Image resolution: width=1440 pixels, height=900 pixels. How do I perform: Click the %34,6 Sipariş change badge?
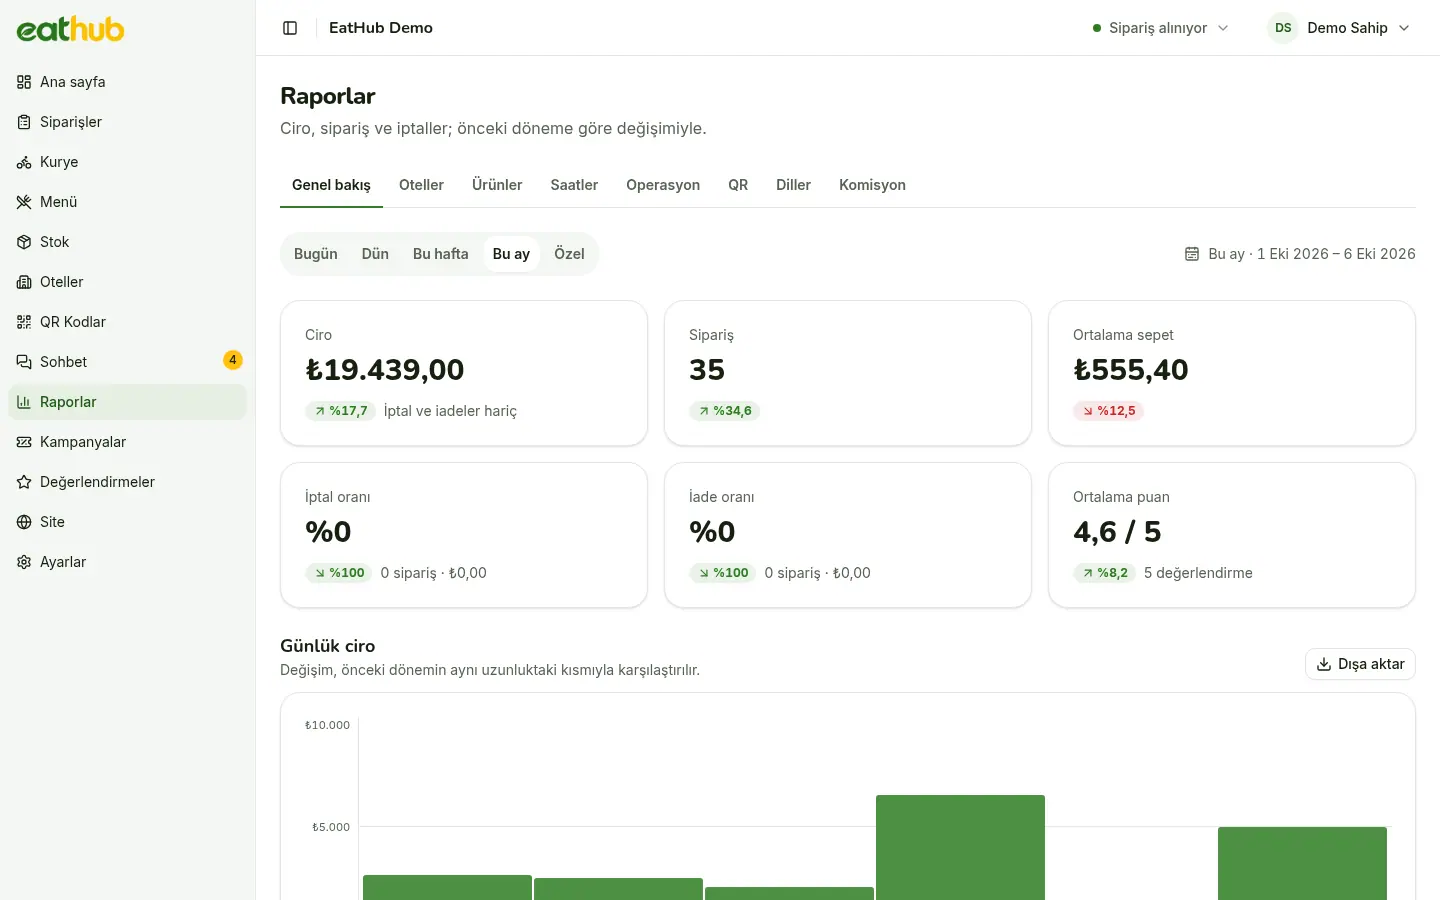tap(725, 411)
